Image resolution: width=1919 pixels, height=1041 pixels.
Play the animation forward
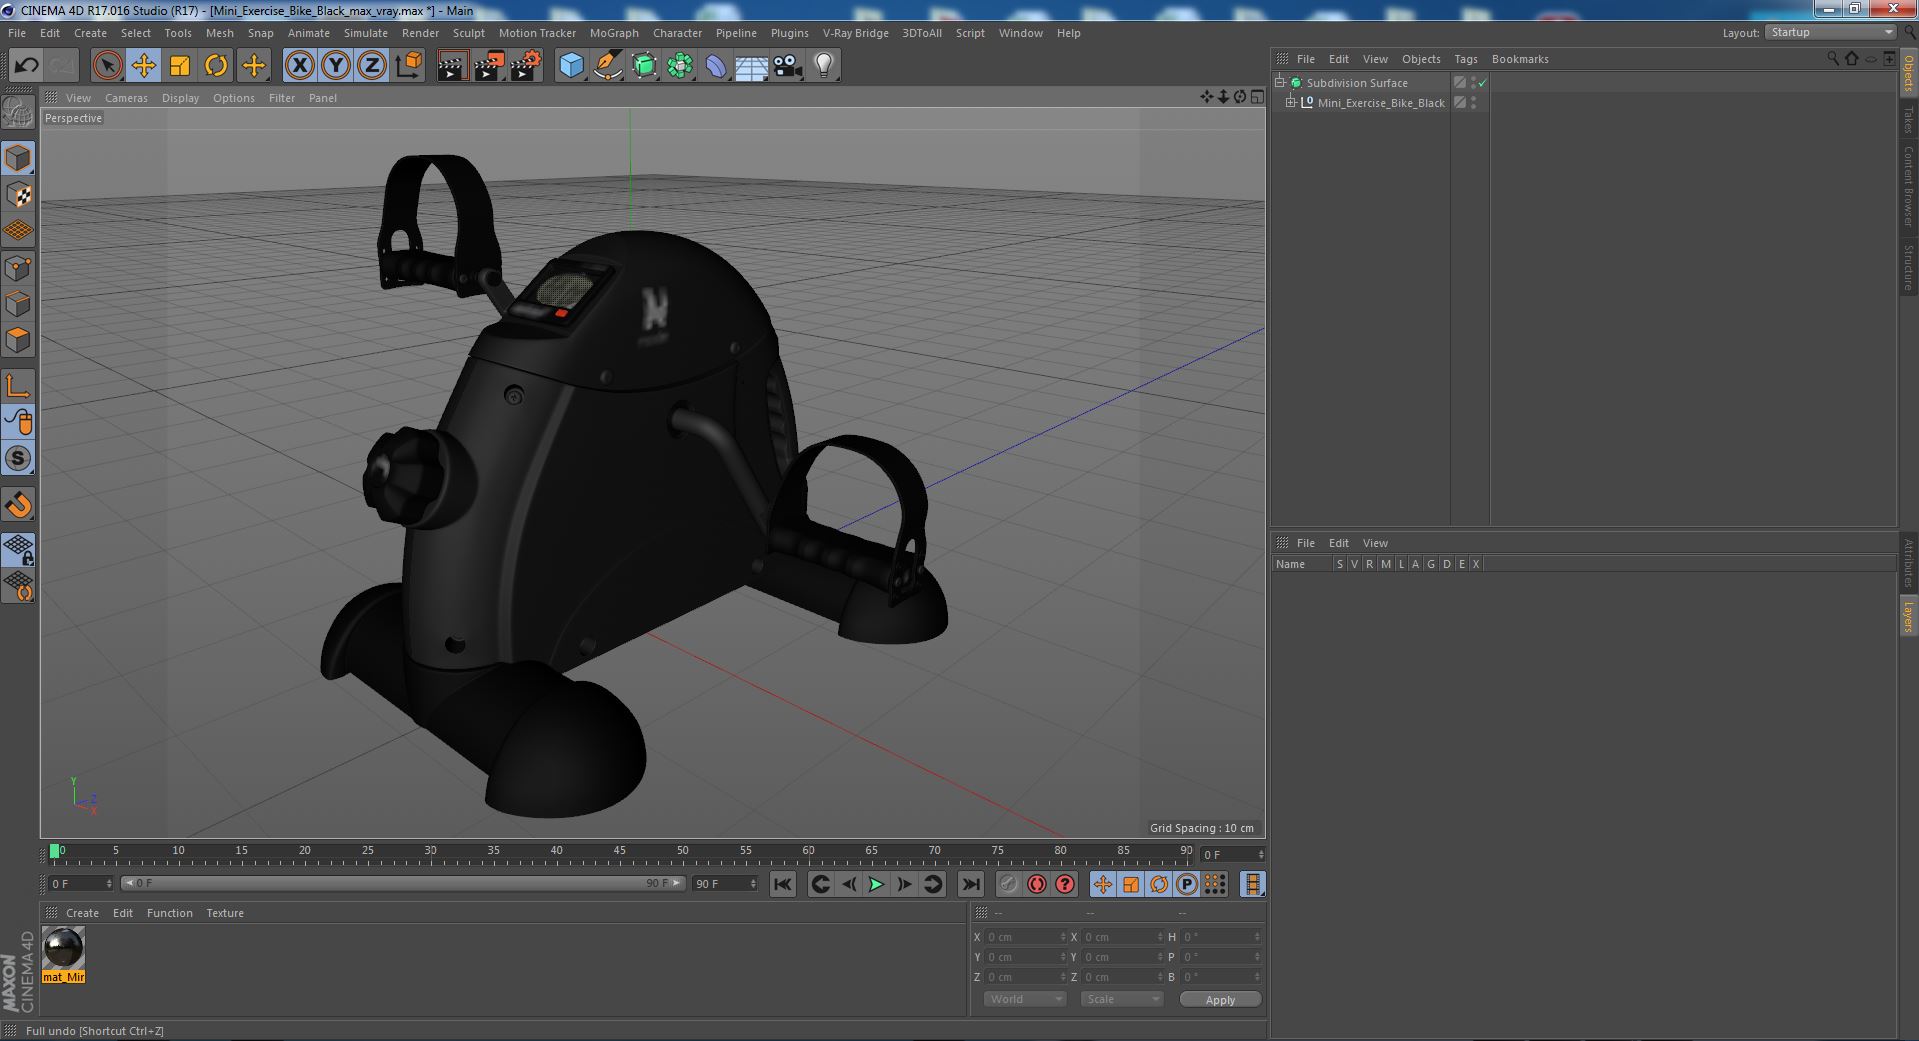(876, 884)
